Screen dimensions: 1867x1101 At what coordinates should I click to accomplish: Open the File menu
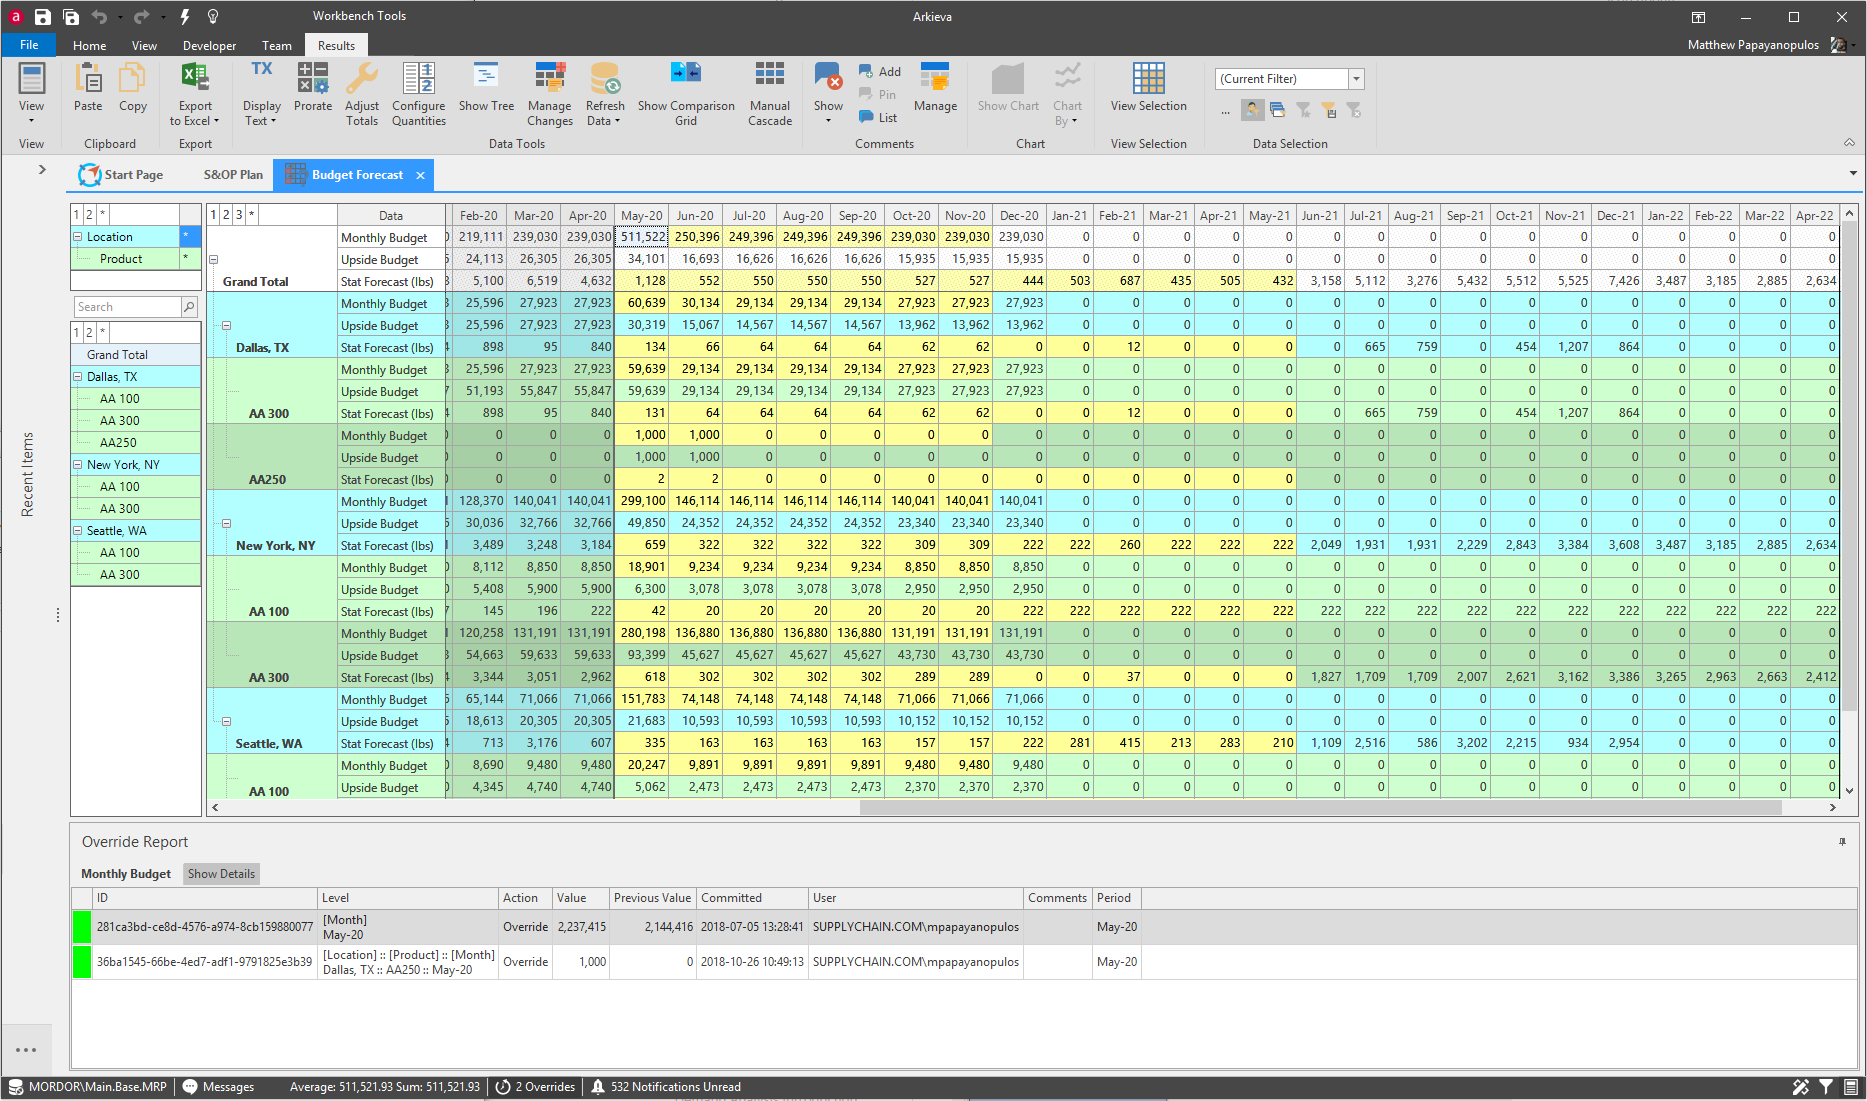(x=29, y=45)
